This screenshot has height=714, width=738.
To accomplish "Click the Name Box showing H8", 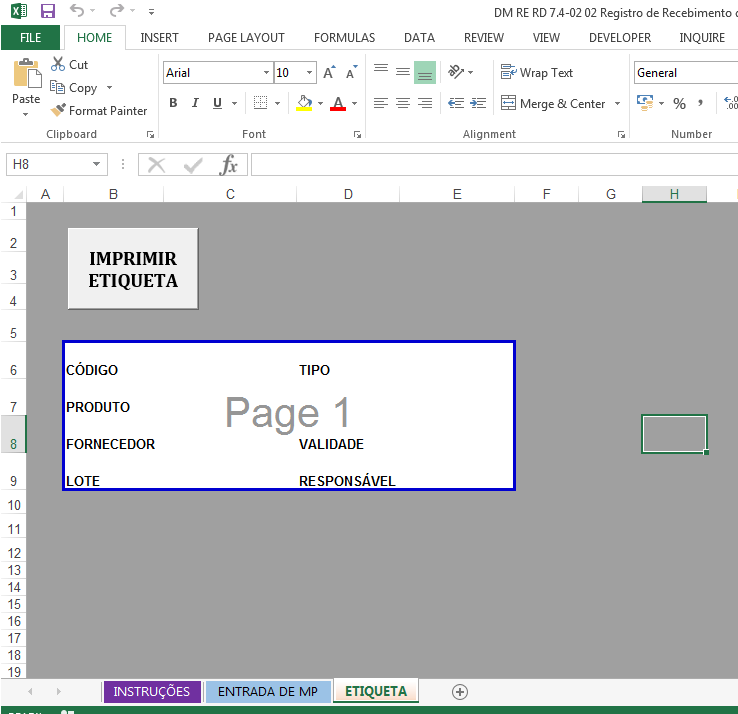I will [x=48, y=164].
